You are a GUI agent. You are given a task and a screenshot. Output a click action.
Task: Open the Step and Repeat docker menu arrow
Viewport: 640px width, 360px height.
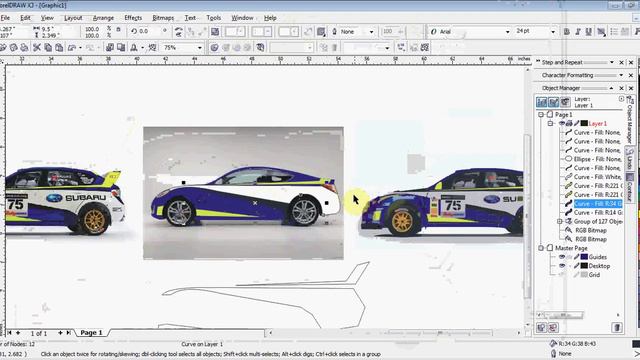611,62
